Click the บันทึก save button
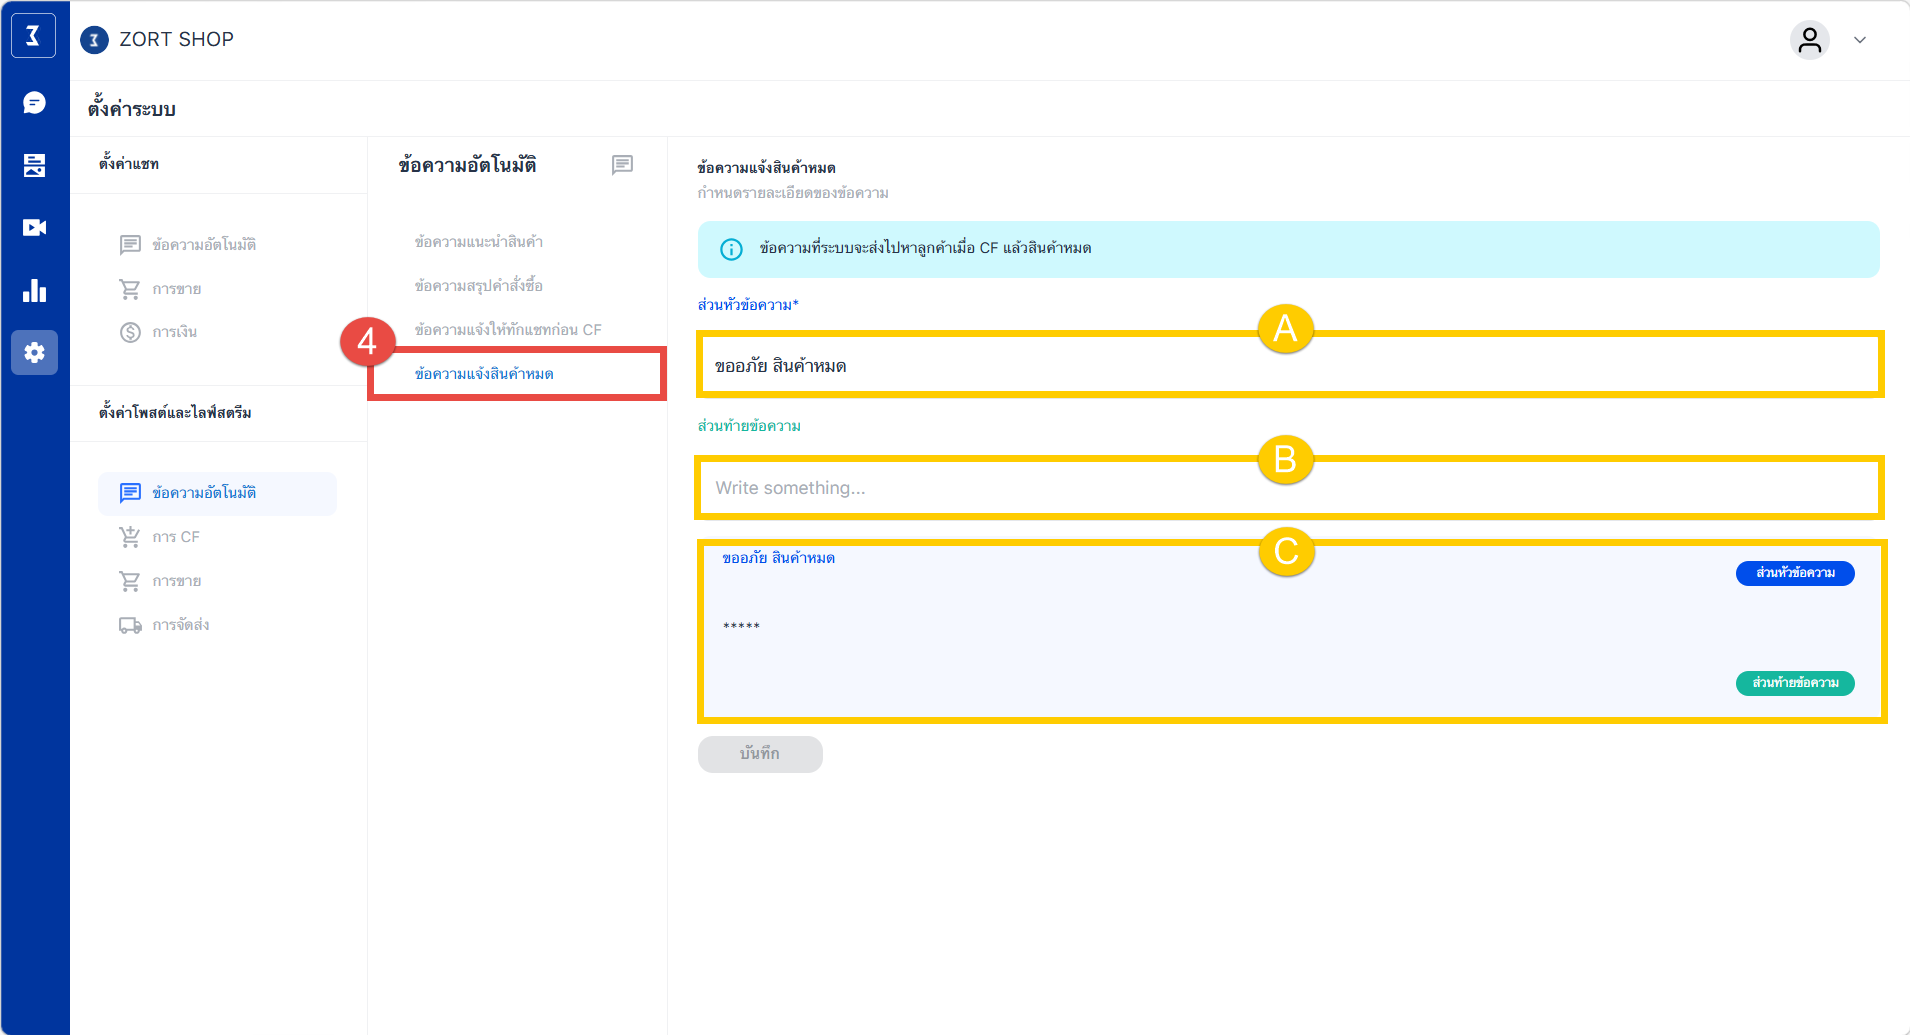The width and height of the screenshot is (1910, 1035). (760, 754)
